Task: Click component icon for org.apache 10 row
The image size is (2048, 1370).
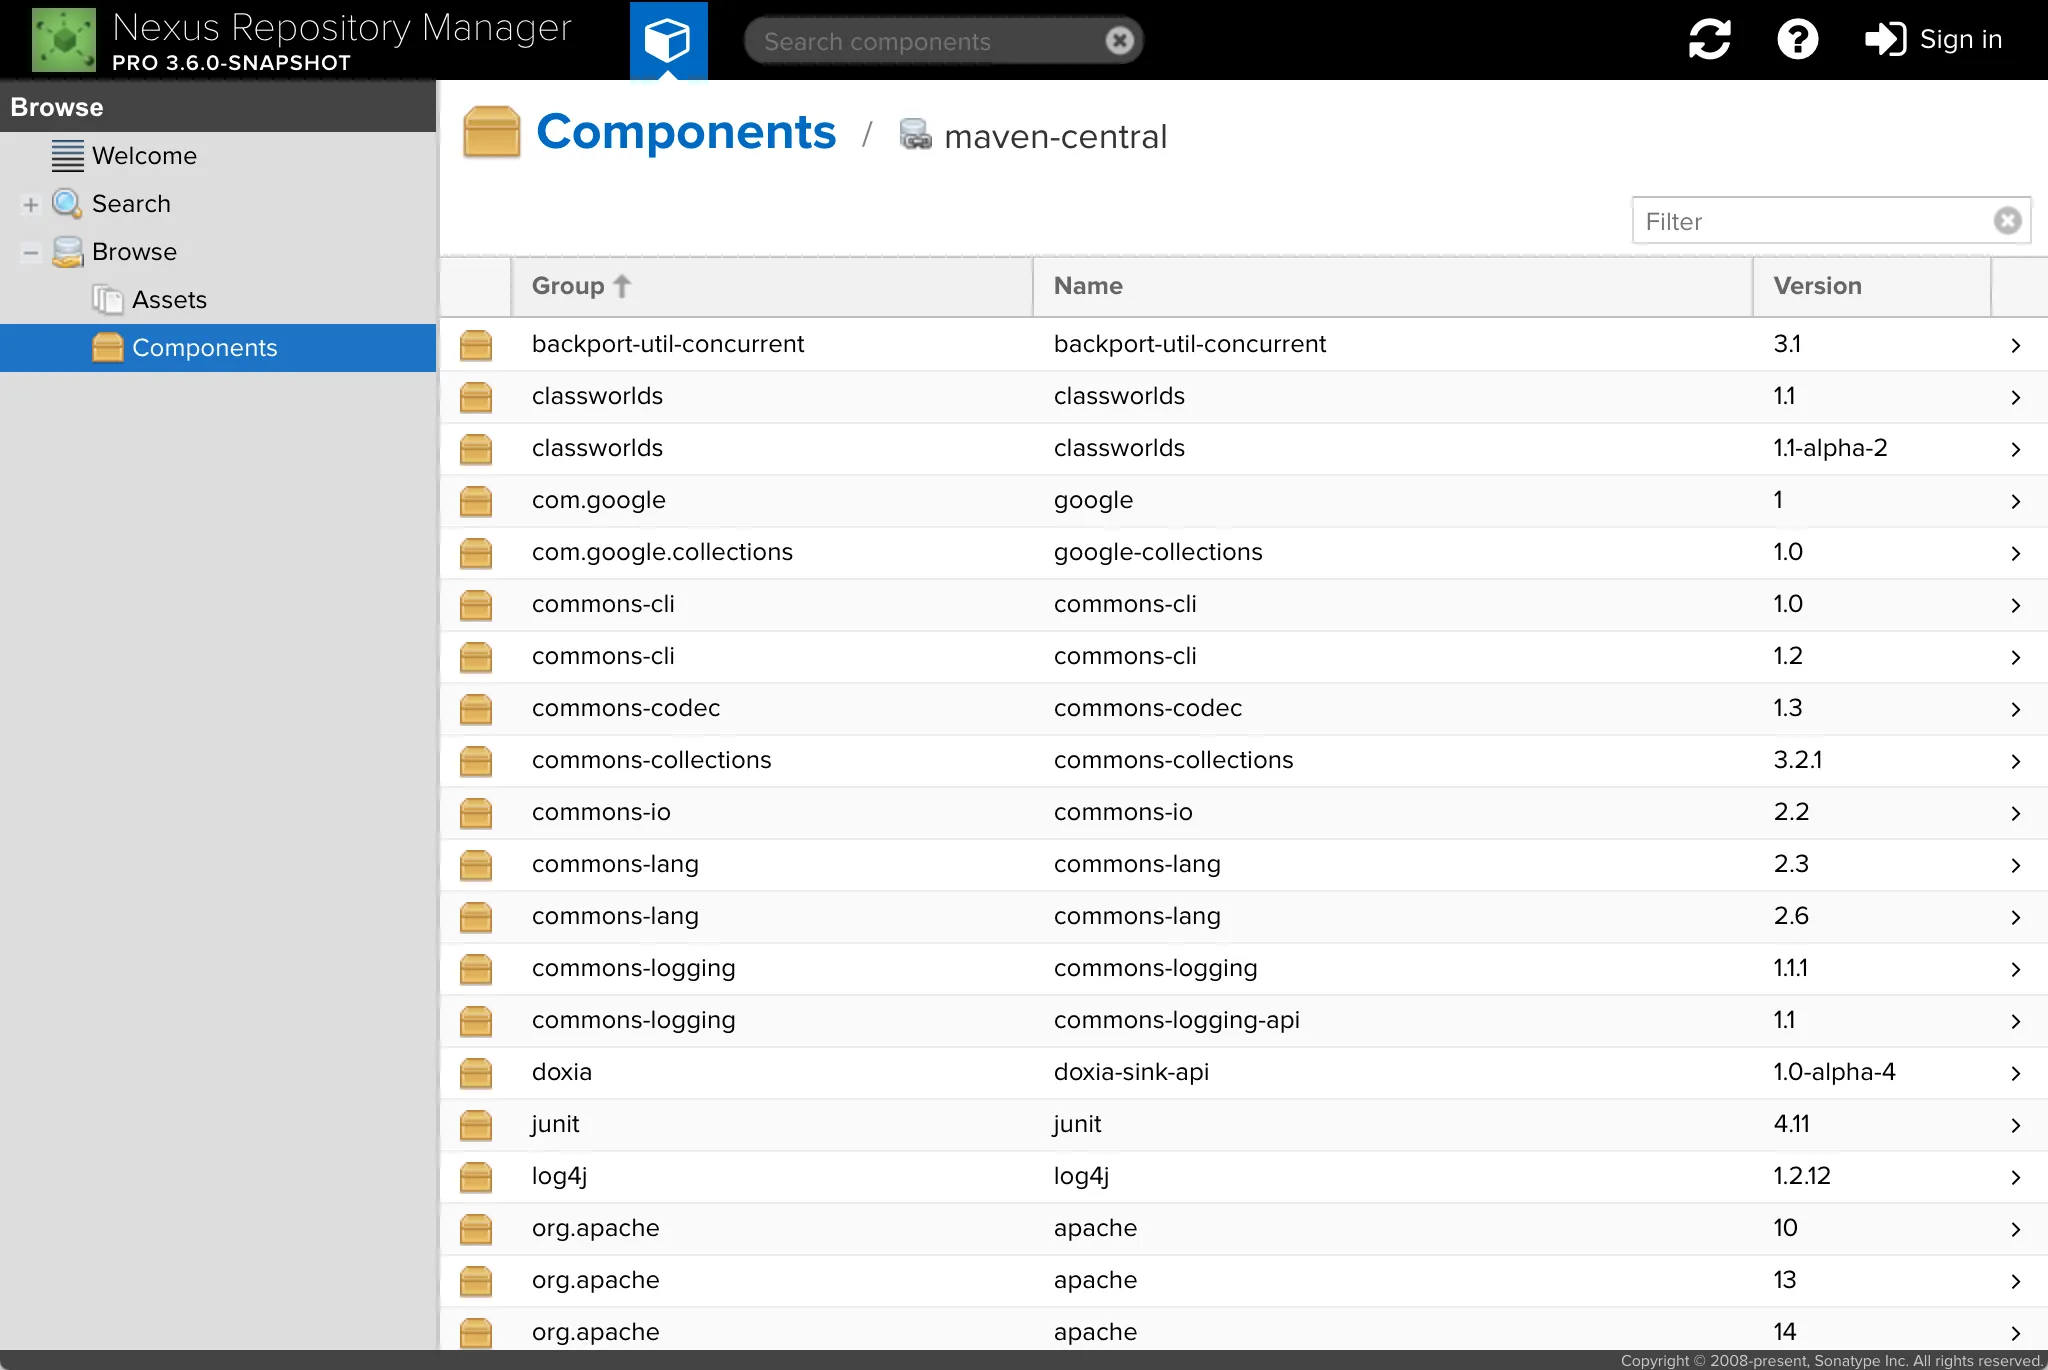Action: [476, 1229]
